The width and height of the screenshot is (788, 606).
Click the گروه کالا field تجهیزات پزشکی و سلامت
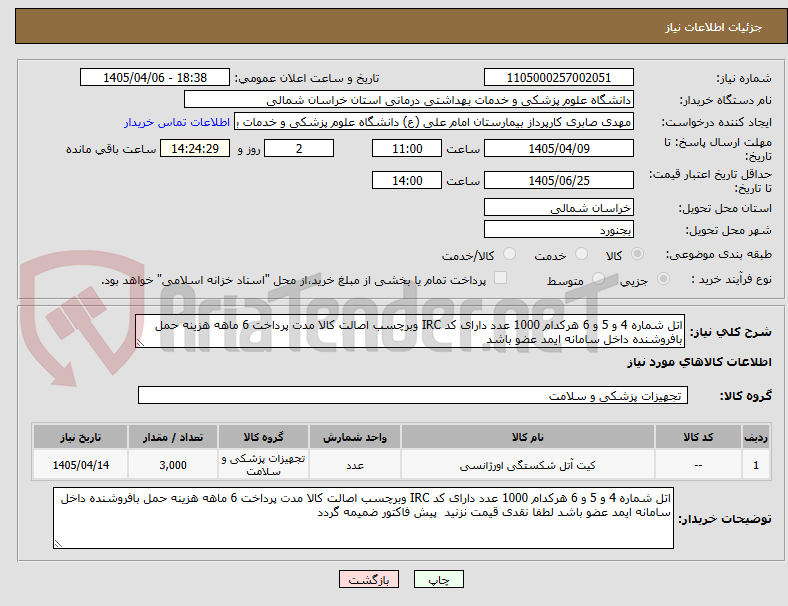pos(413,395)
